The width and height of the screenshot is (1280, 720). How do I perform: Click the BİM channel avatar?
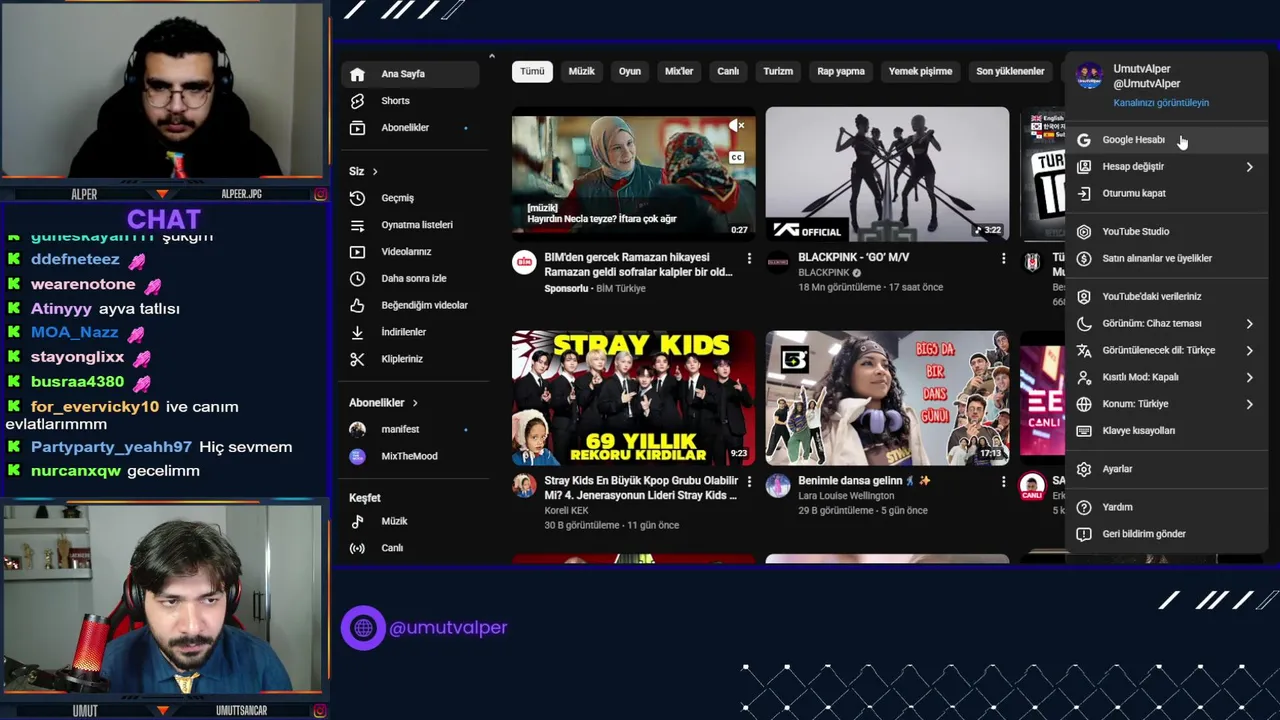524,262
